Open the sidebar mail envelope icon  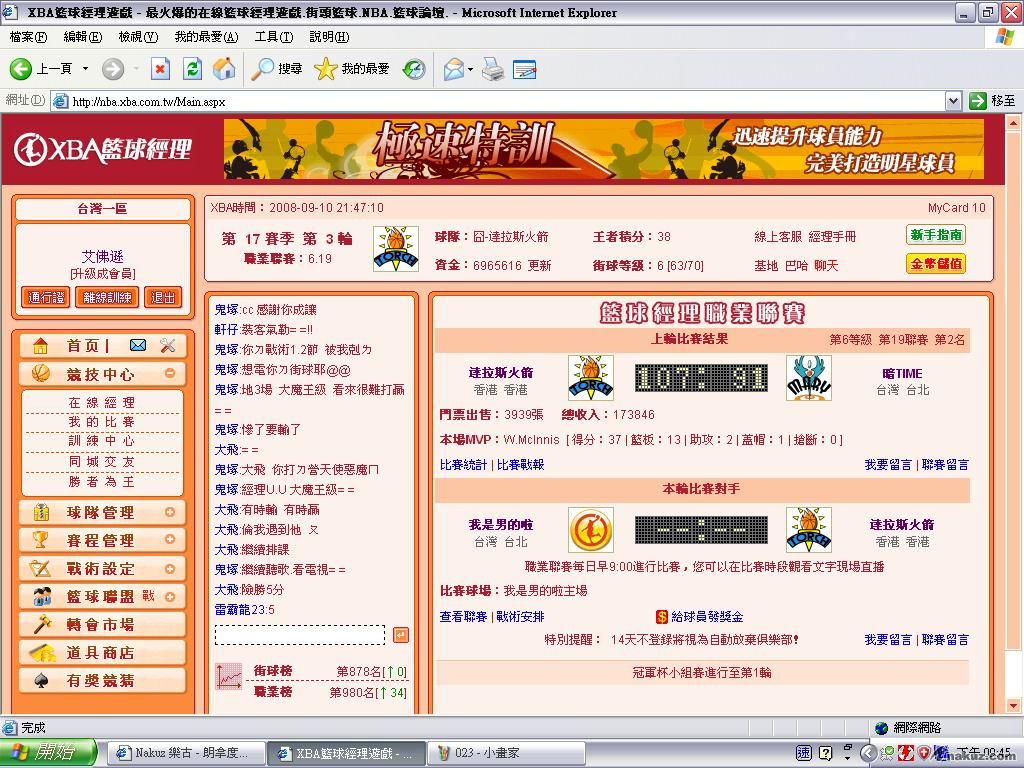pyautogui.click(x=138, y=345)
